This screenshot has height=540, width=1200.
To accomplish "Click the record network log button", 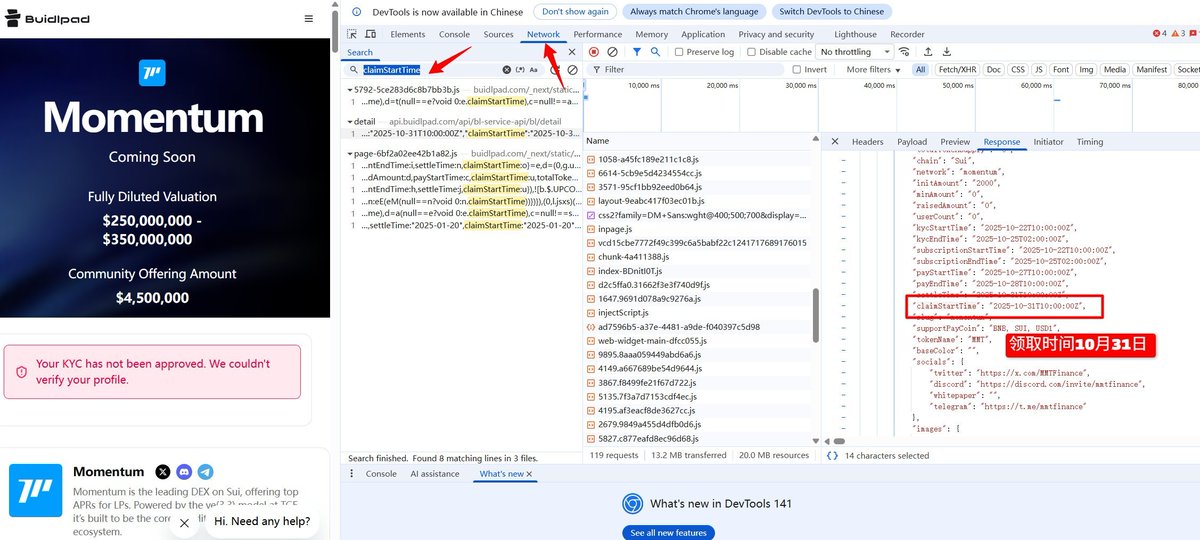I will click(594, 52).
